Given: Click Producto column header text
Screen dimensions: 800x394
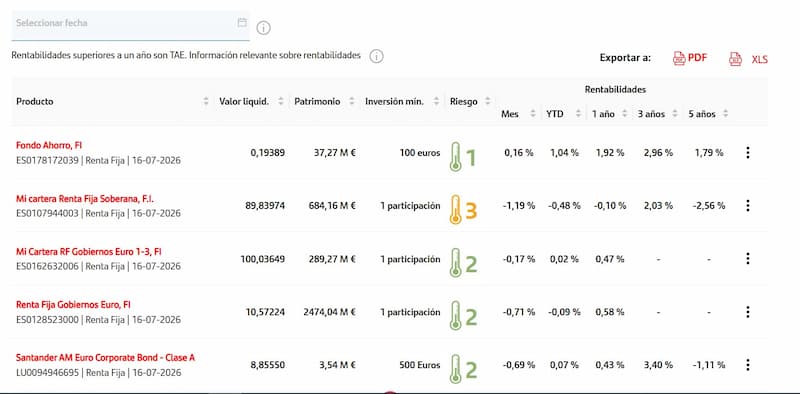Looking at the screenshot, I should pos(35,101).
